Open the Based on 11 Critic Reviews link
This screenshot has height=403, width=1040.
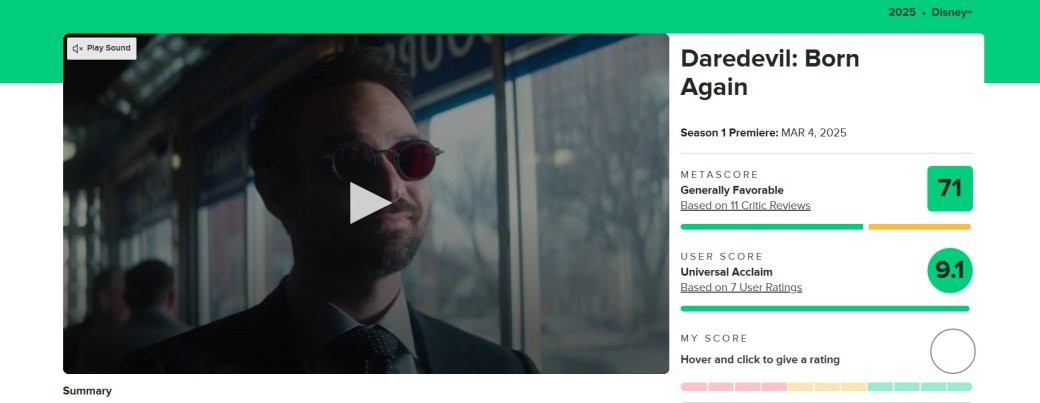click(x=746, y=205)
